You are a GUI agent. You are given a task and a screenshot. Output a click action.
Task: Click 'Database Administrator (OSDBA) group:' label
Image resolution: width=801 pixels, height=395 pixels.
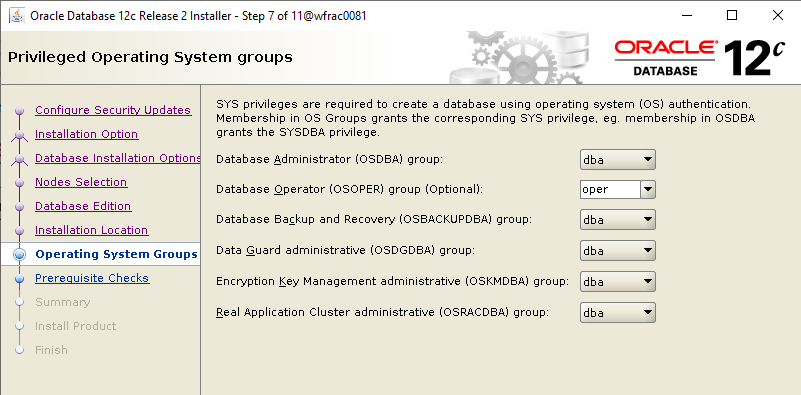(x=329, y=159)
